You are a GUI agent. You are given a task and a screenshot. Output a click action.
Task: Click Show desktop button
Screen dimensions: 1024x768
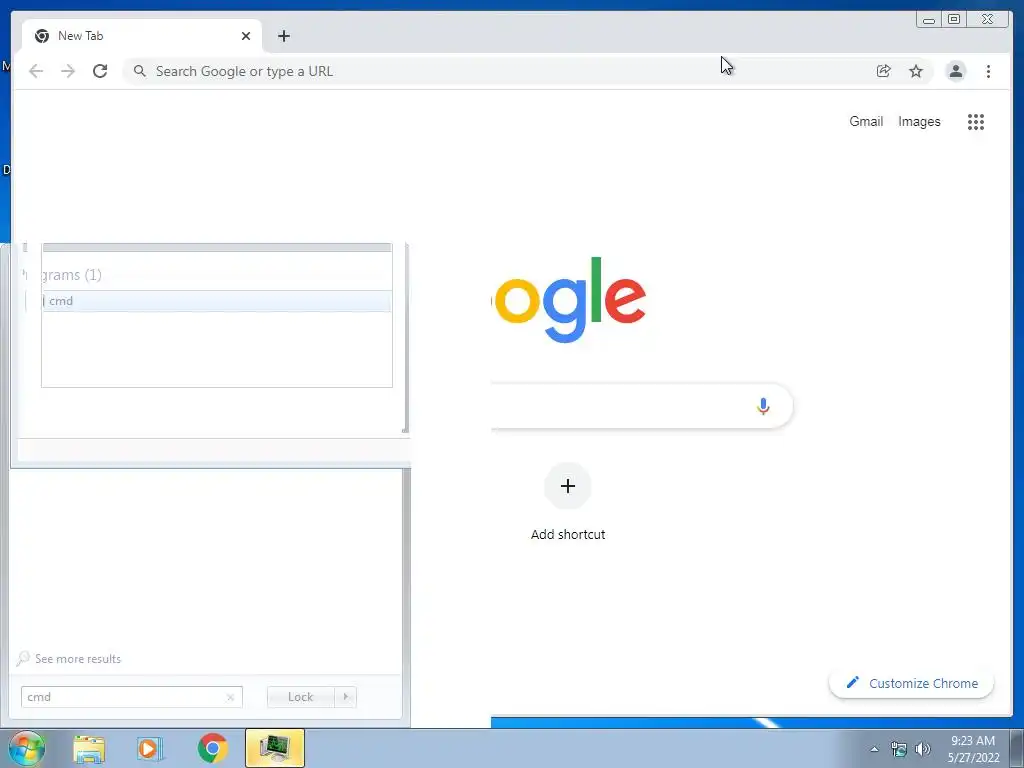pyautogui.click(x=1017, y=749)
